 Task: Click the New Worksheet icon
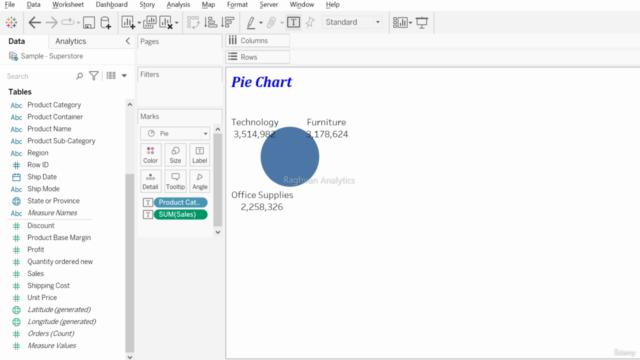click(x=128, y=22)
